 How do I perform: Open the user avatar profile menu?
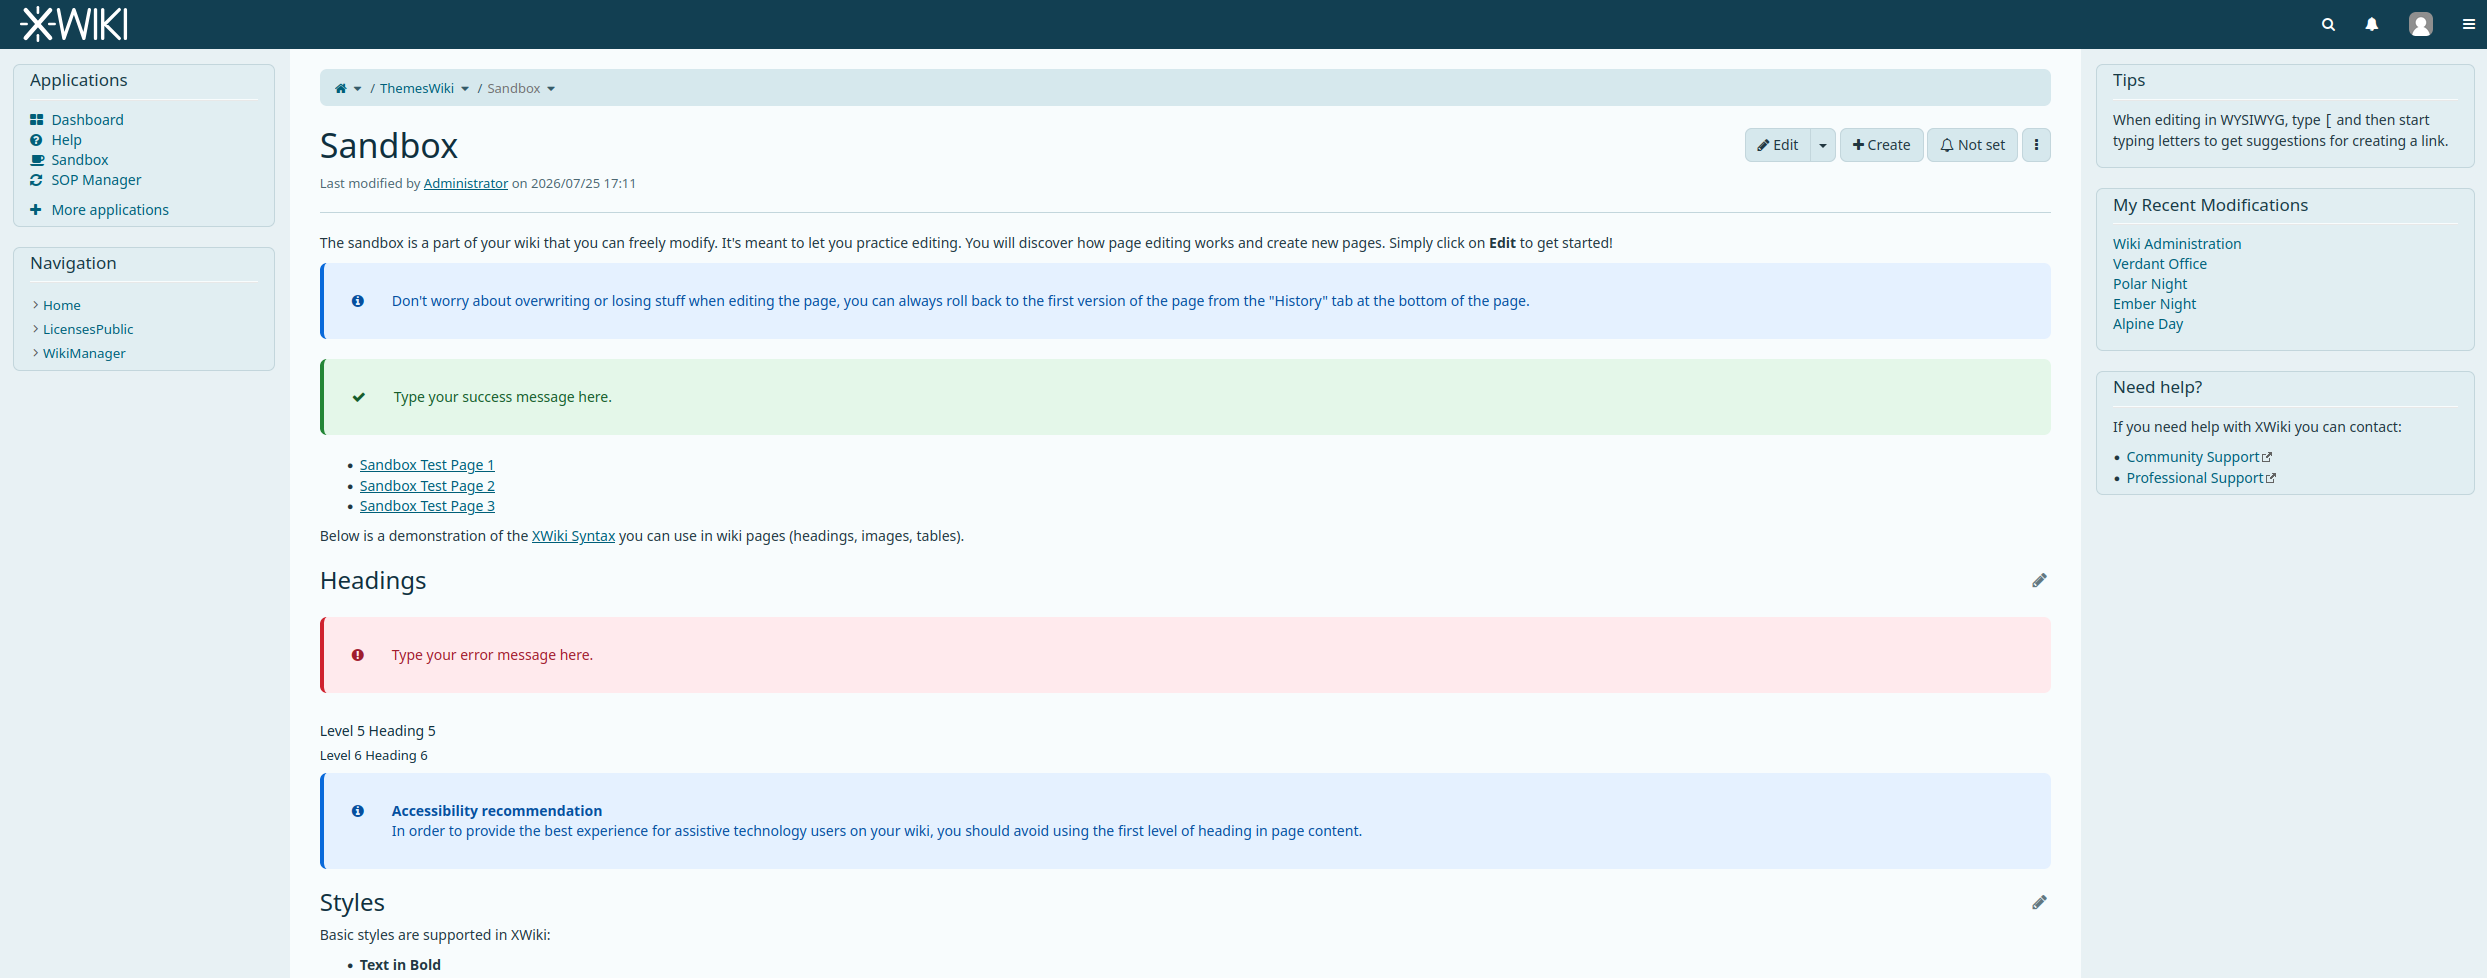pyautogui.click(x=2421, y=24)
